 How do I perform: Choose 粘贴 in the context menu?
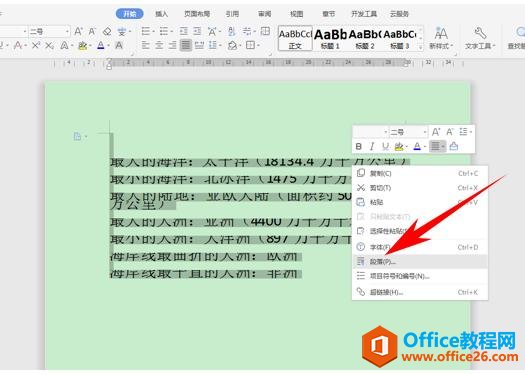[x=420, y=202]
